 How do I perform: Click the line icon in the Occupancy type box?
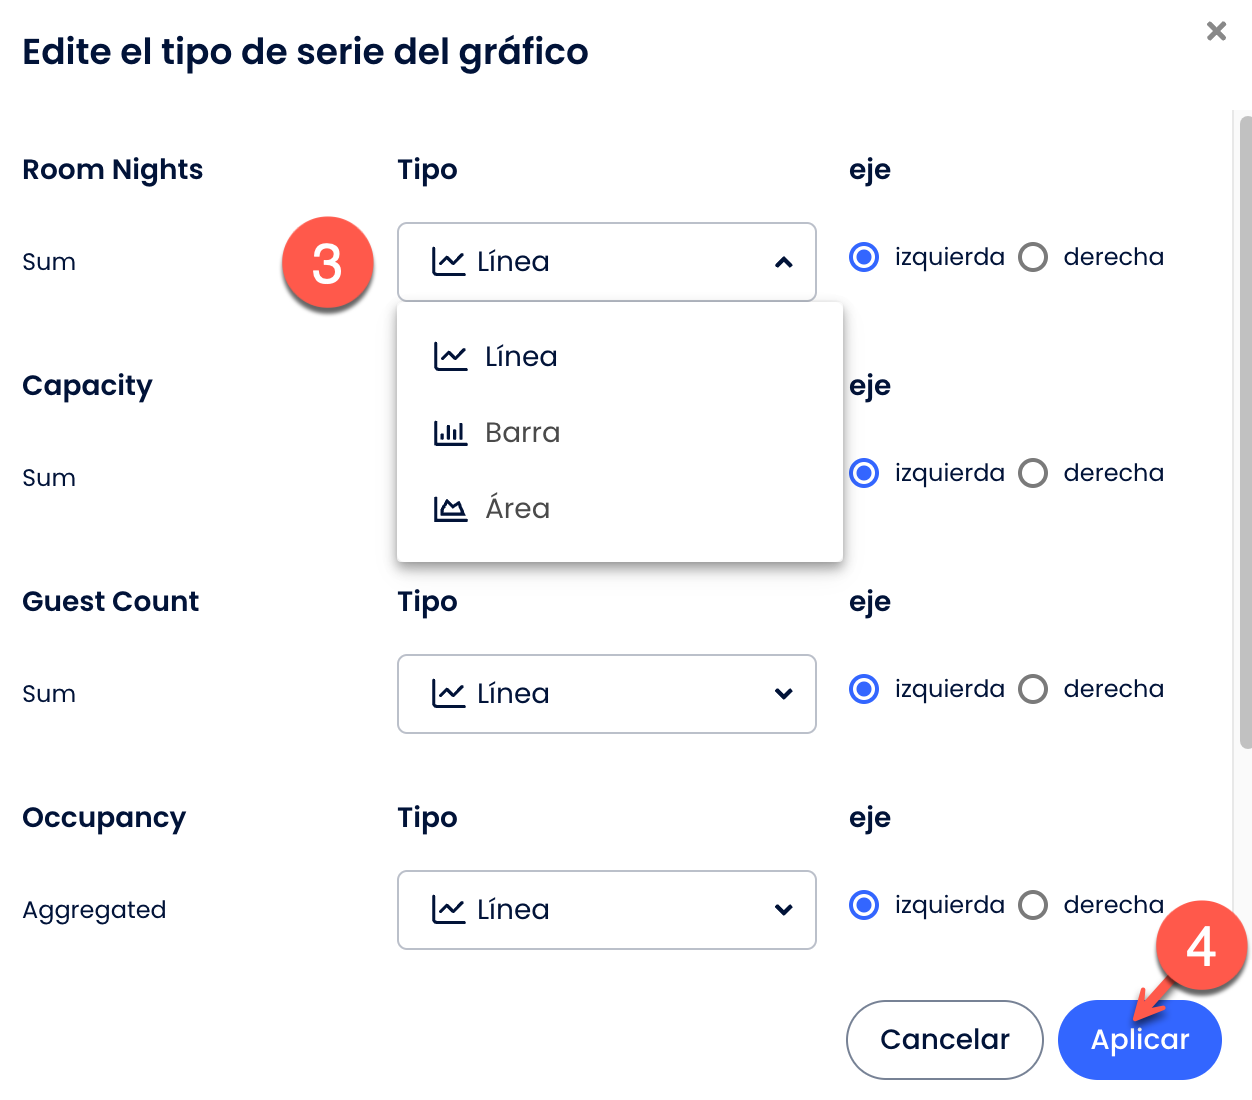coord(448,909)
